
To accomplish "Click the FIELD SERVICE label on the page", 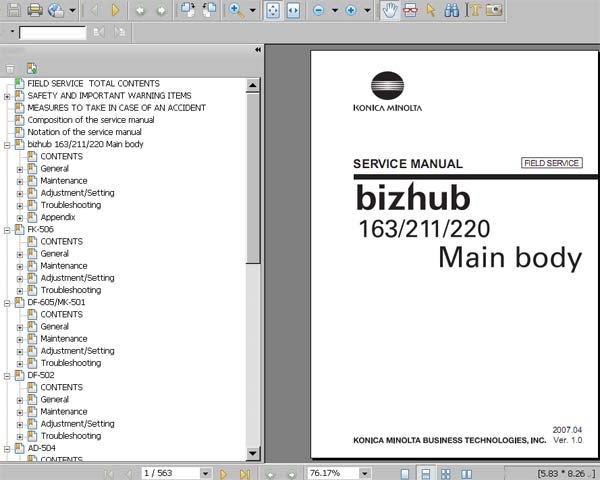I will (551, 163).
